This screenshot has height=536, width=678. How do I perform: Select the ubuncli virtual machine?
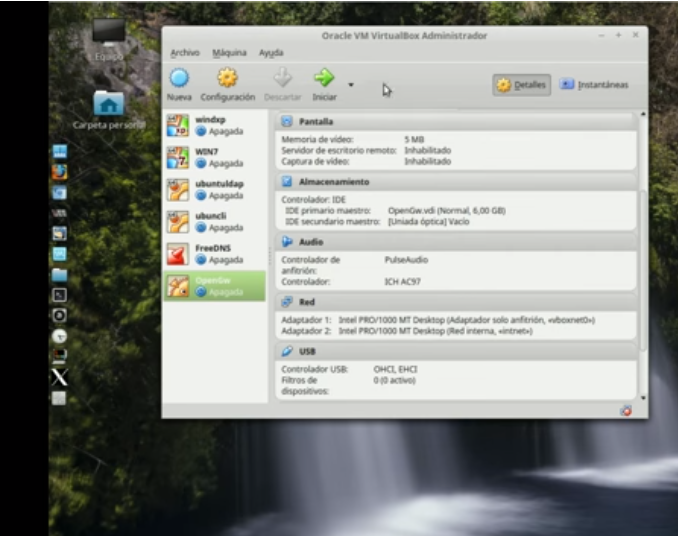click(213, 221)
